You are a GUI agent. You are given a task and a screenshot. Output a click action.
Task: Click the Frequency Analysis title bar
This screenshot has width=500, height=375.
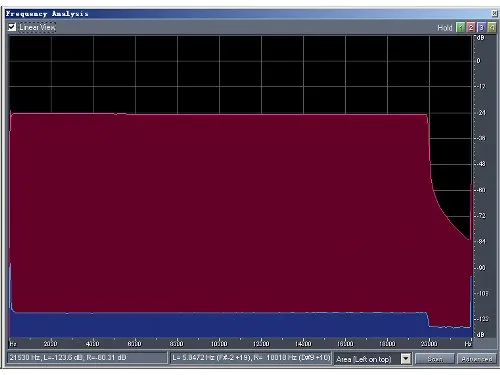(248, 13)
